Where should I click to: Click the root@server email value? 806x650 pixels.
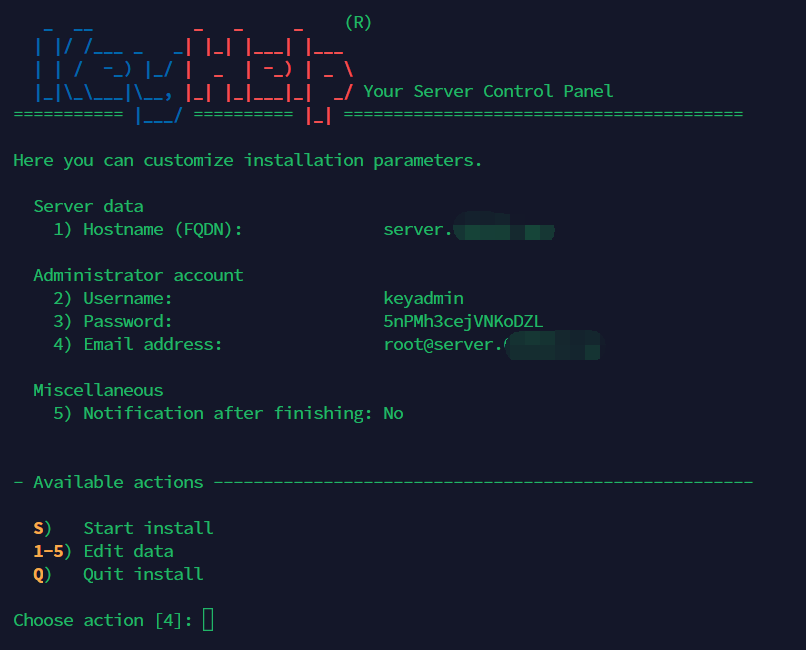pos(440,344)
